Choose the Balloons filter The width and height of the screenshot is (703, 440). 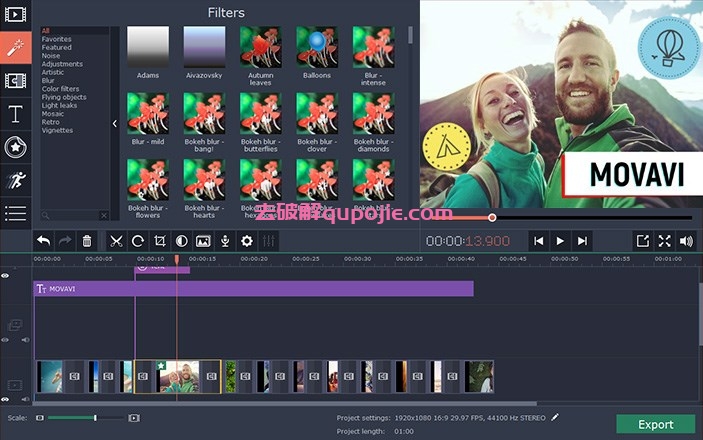(317, 47)
